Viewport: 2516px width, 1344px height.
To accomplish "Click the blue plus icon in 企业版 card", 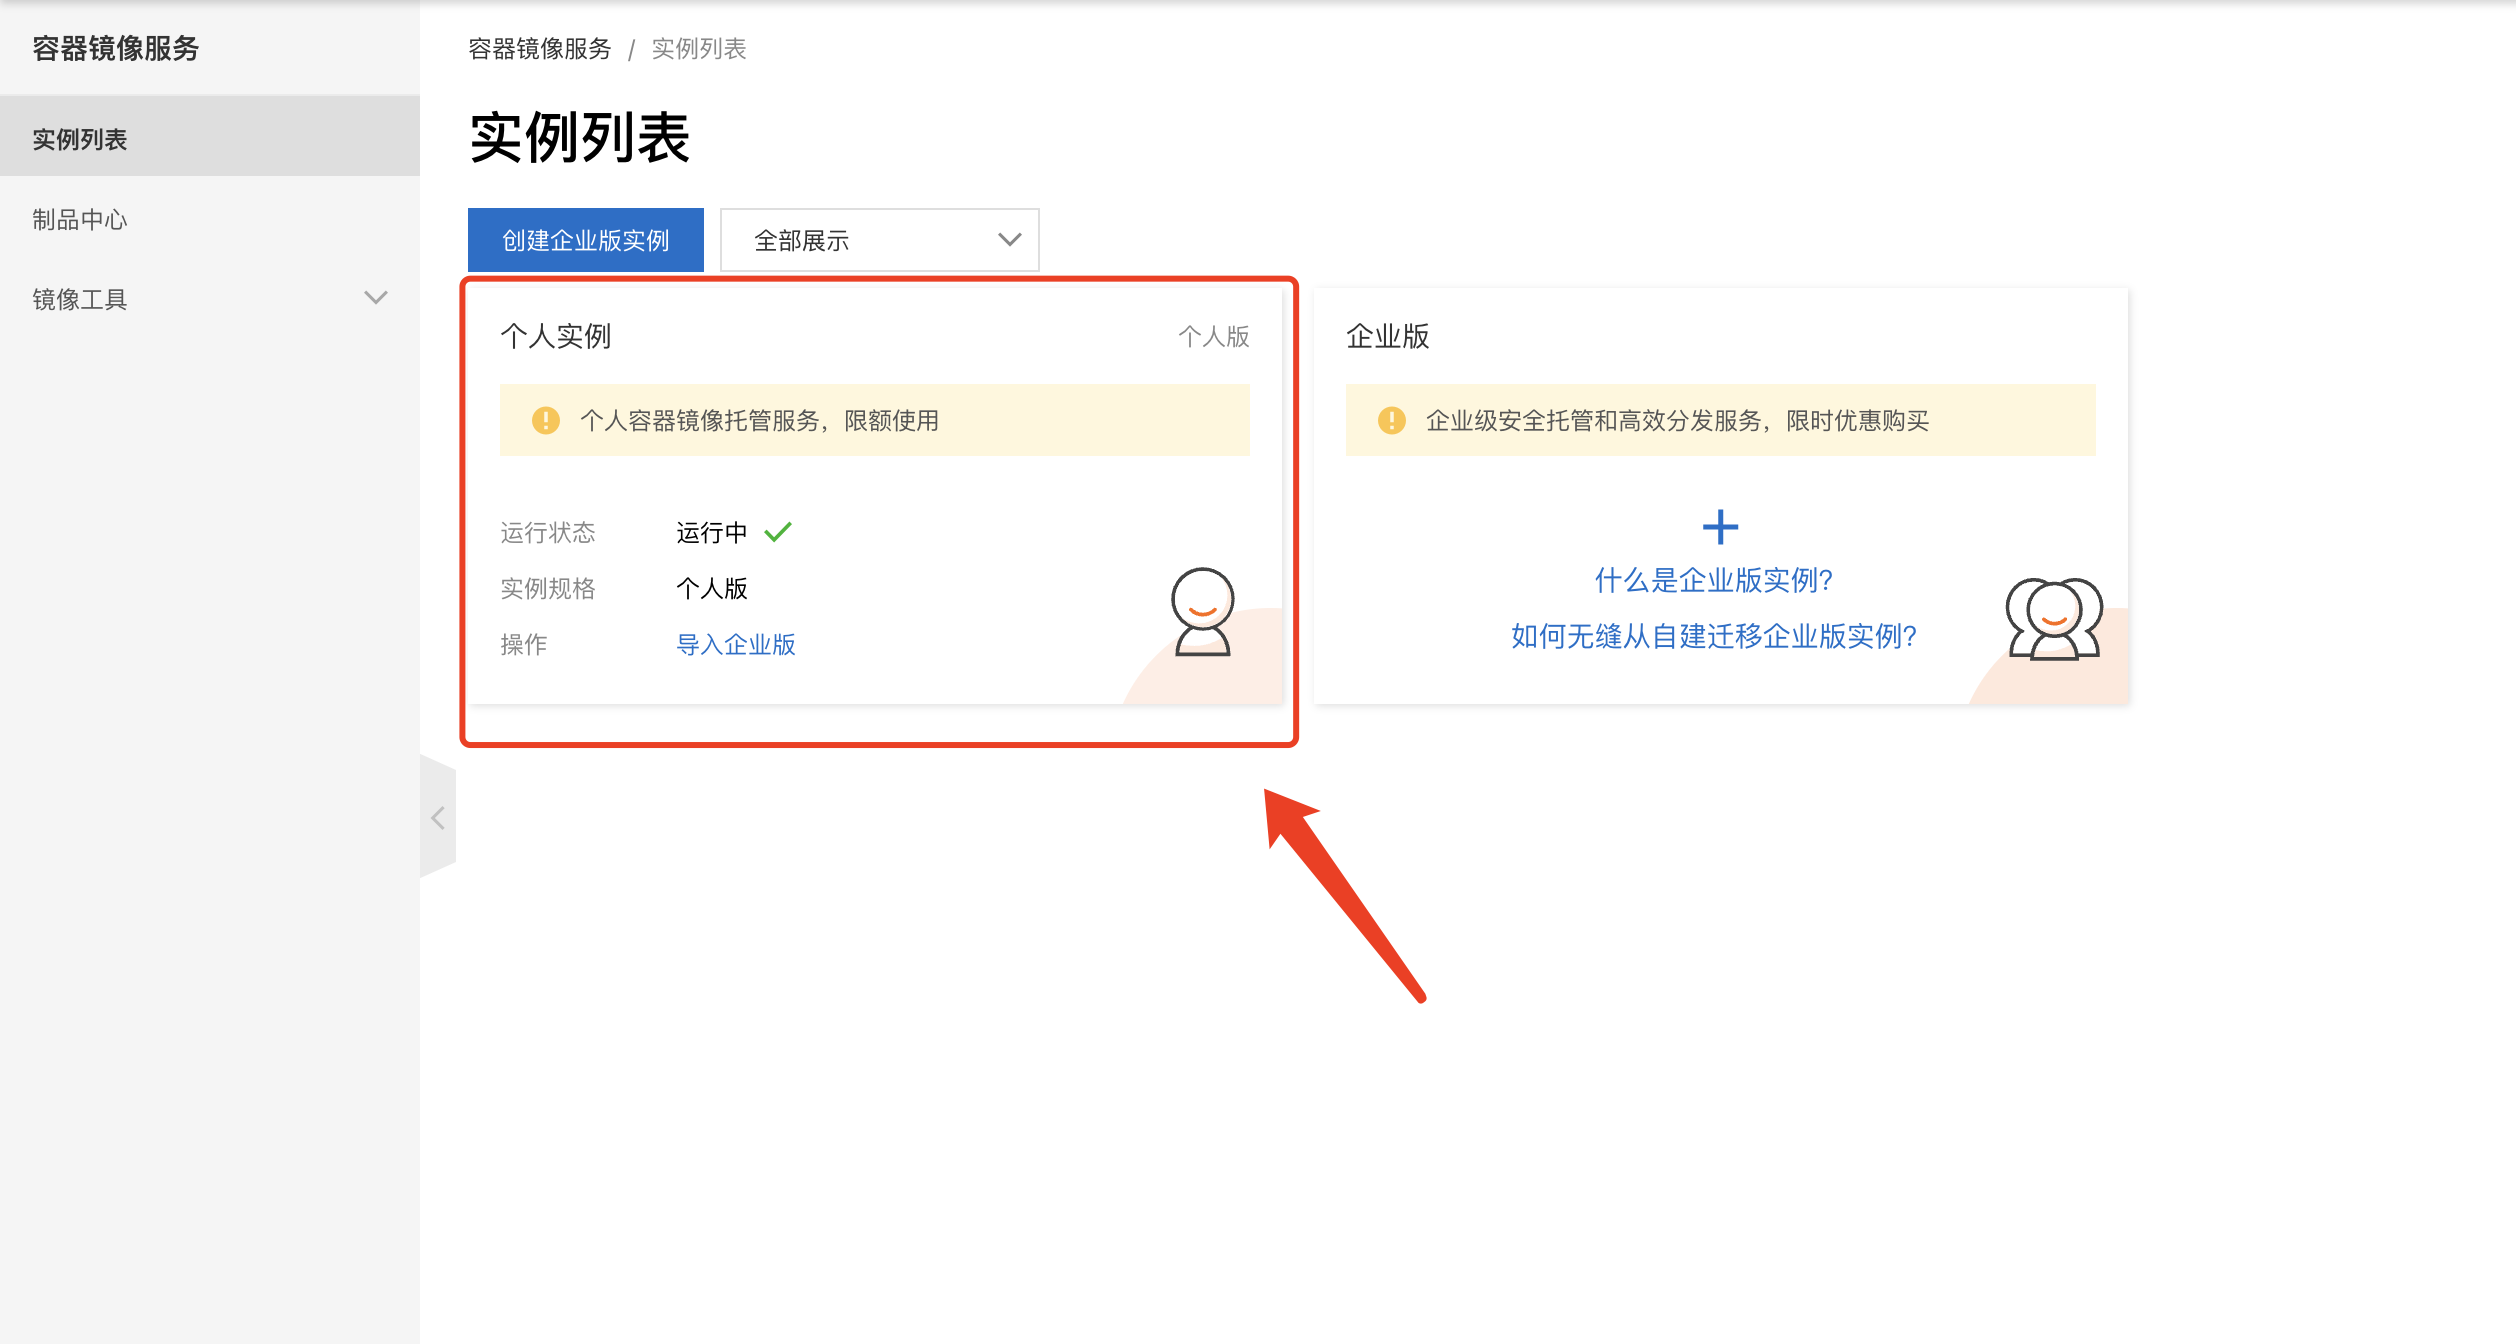I will click(1720, 527).
